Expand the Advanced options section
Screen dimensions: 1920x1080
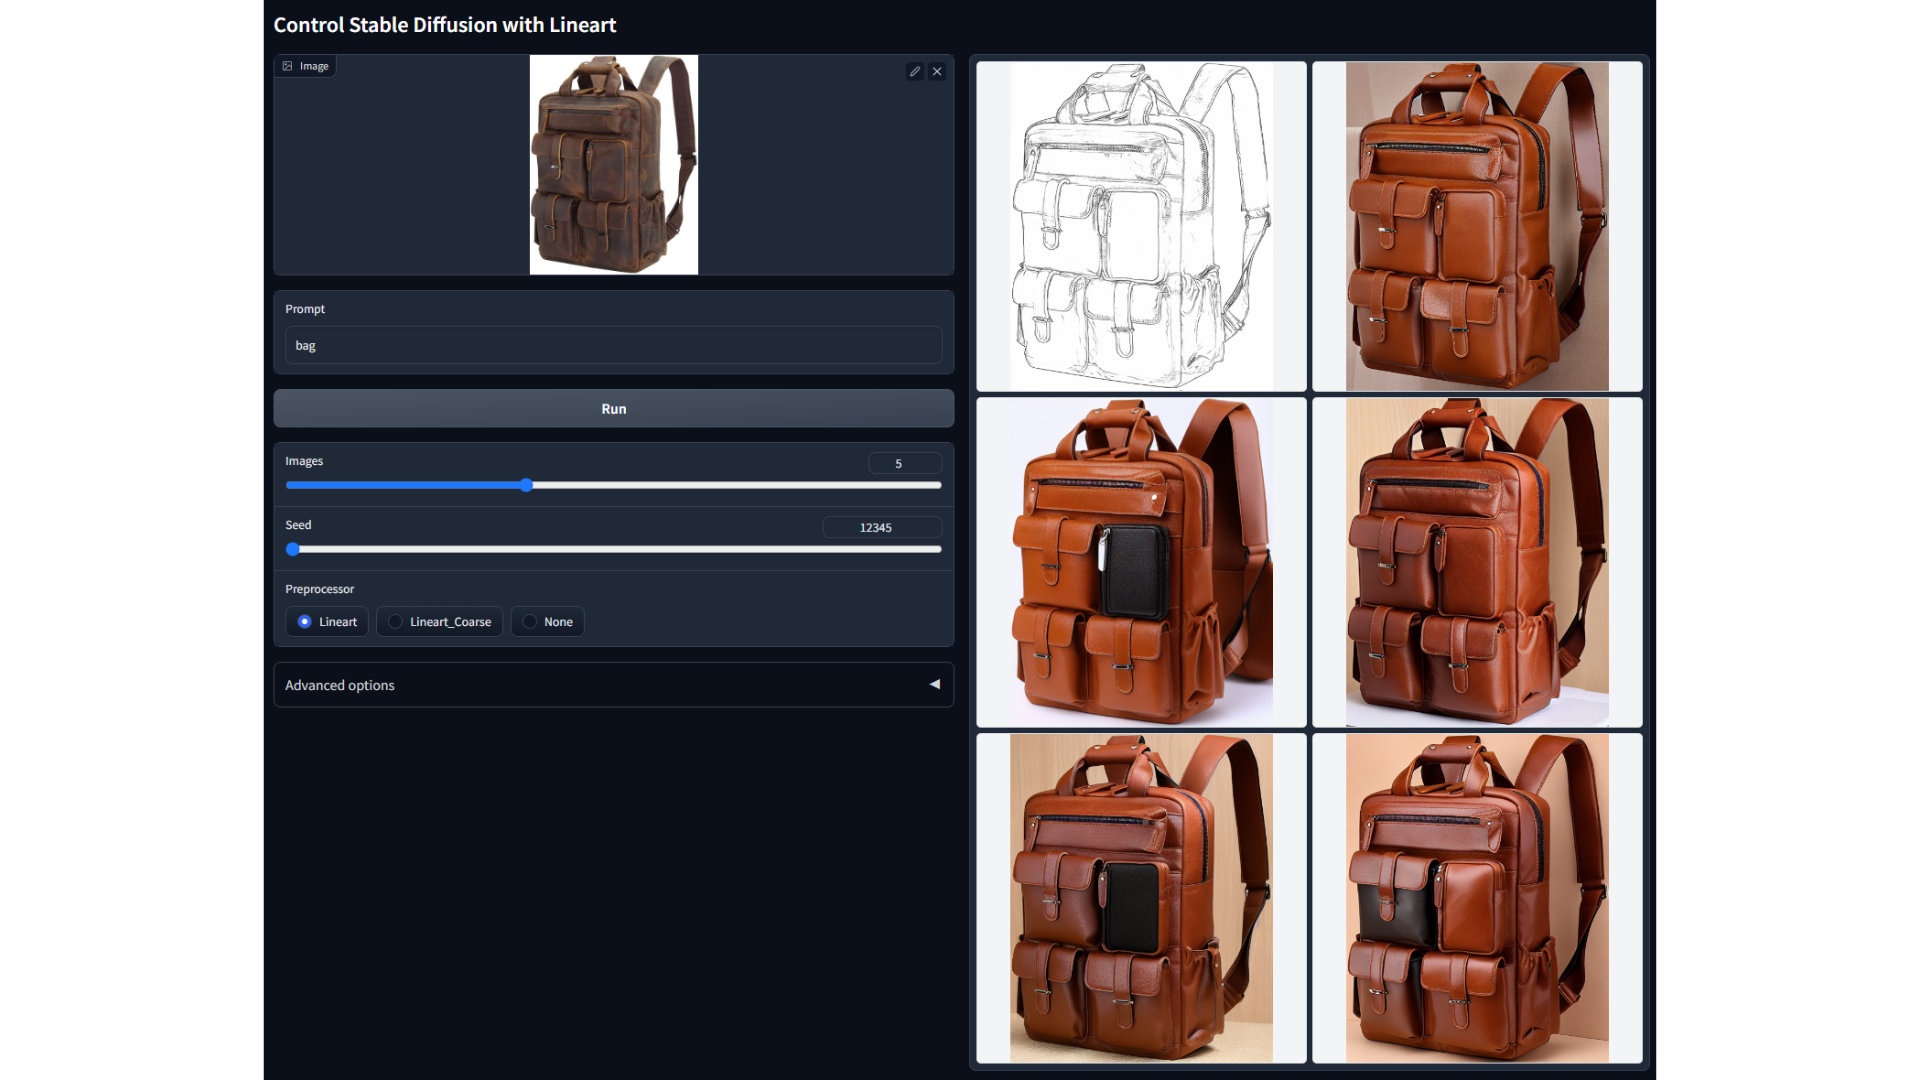pos(613,685)
